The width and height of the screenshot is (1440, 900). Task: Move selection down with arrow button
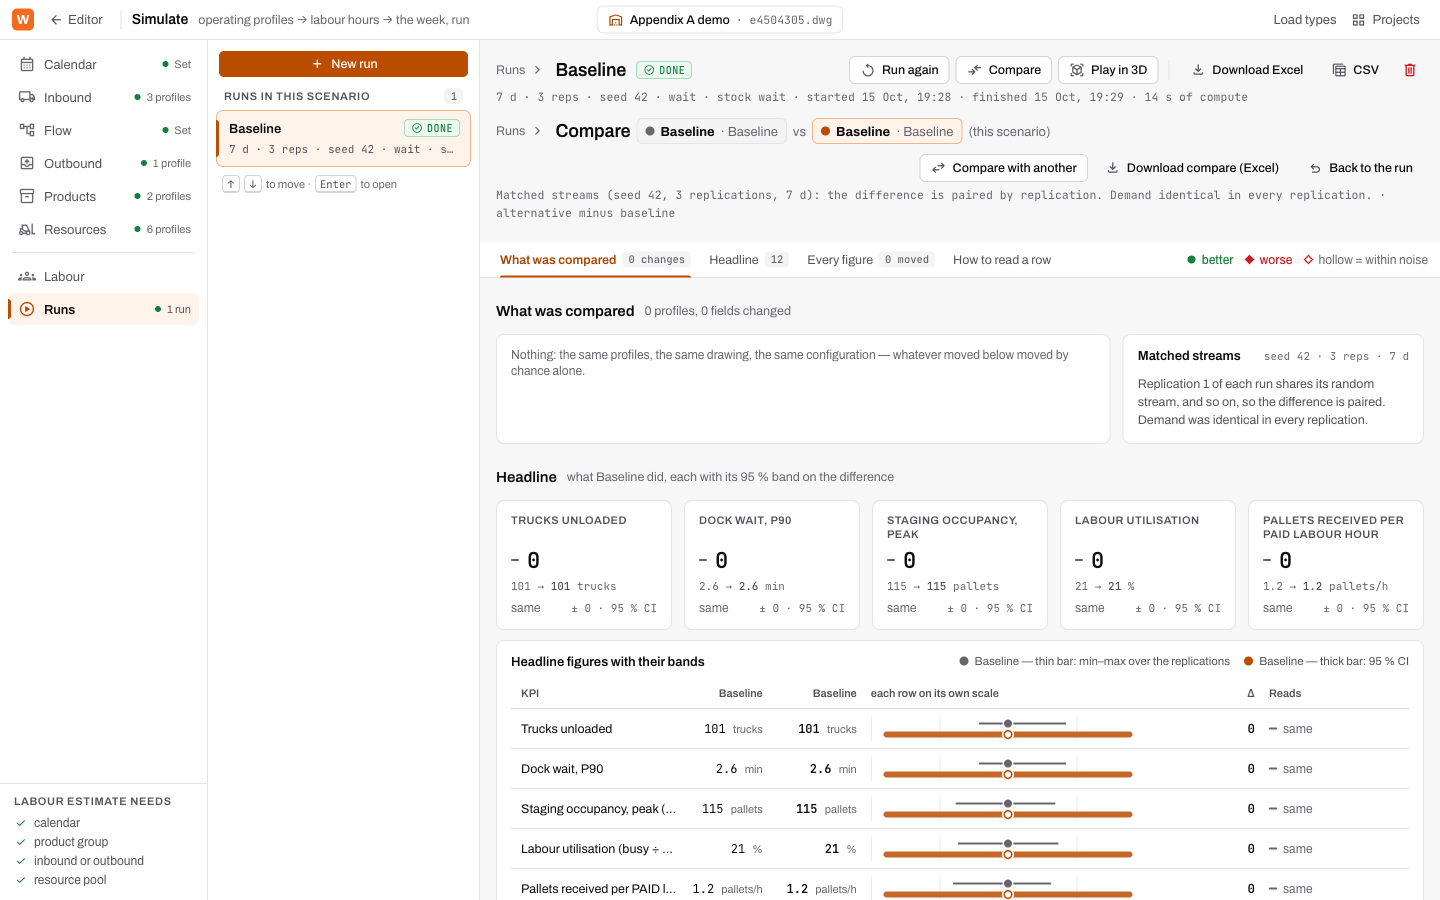pyautogui.click(x=253, y=184)
